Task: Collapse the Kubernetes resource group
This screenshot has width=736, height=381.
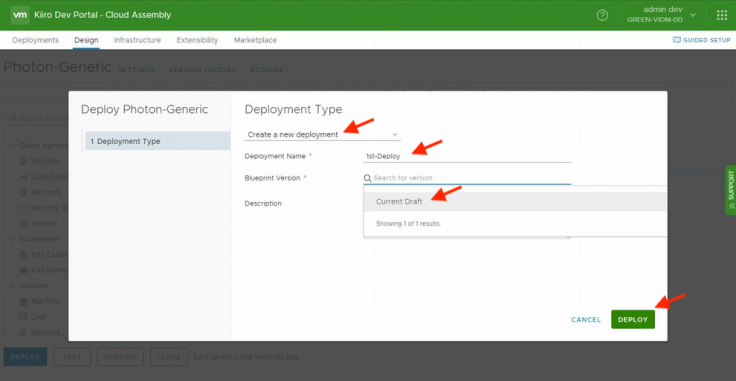Action: [x=12, y=239]
